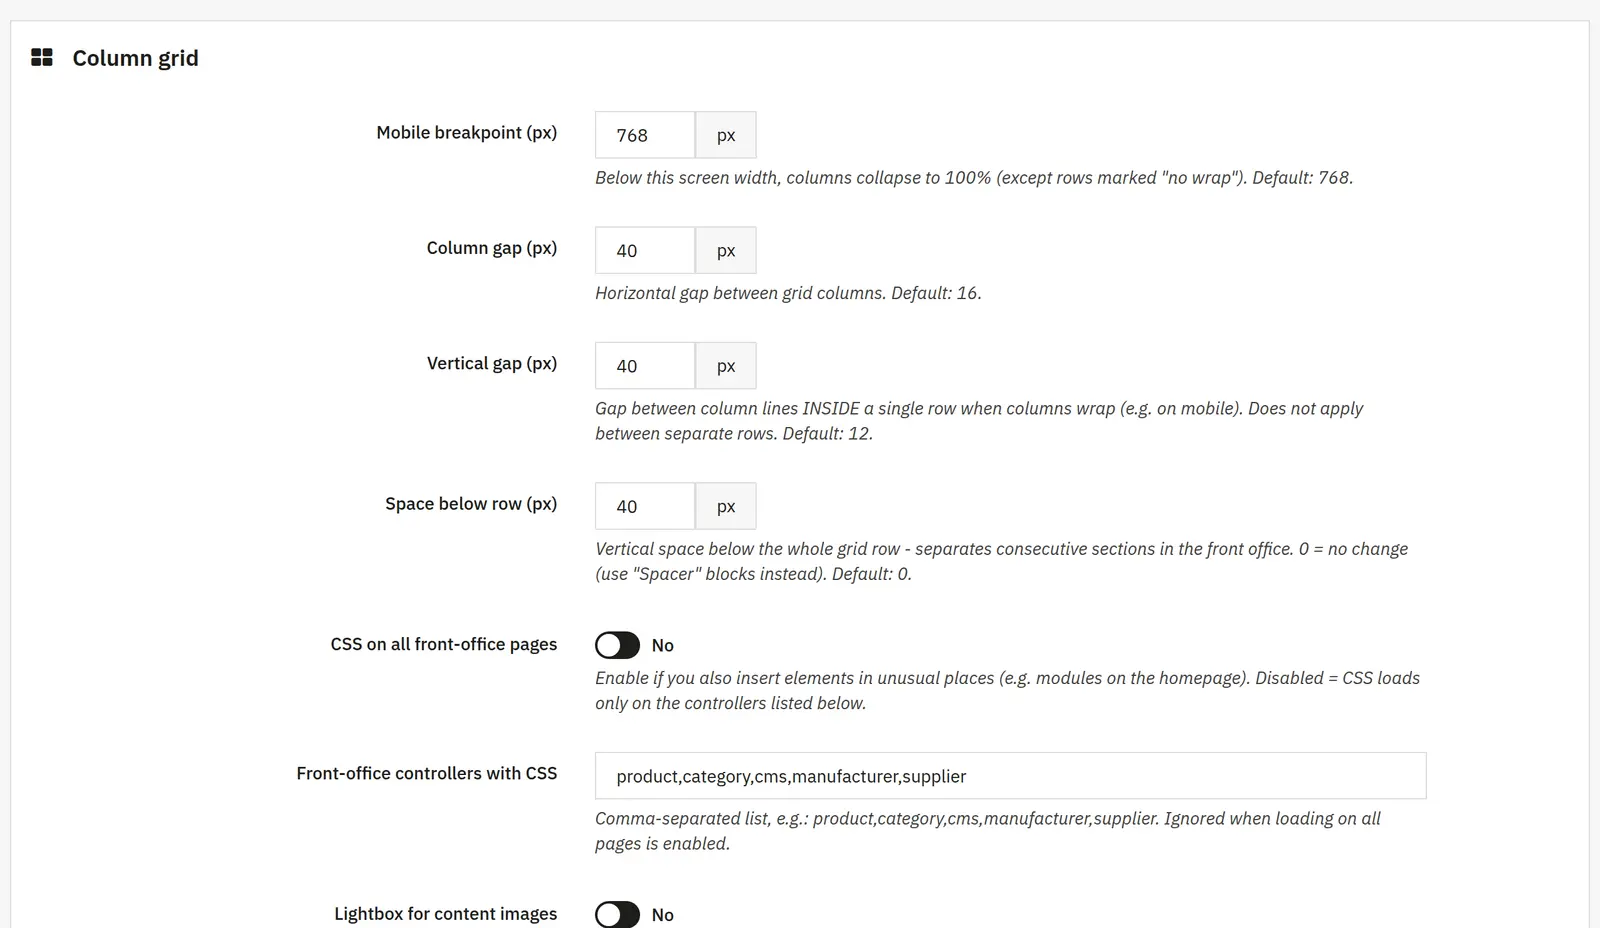1600x928 pixels.
Task: Focus the Space below row input field
Action: tap(645, 506)
